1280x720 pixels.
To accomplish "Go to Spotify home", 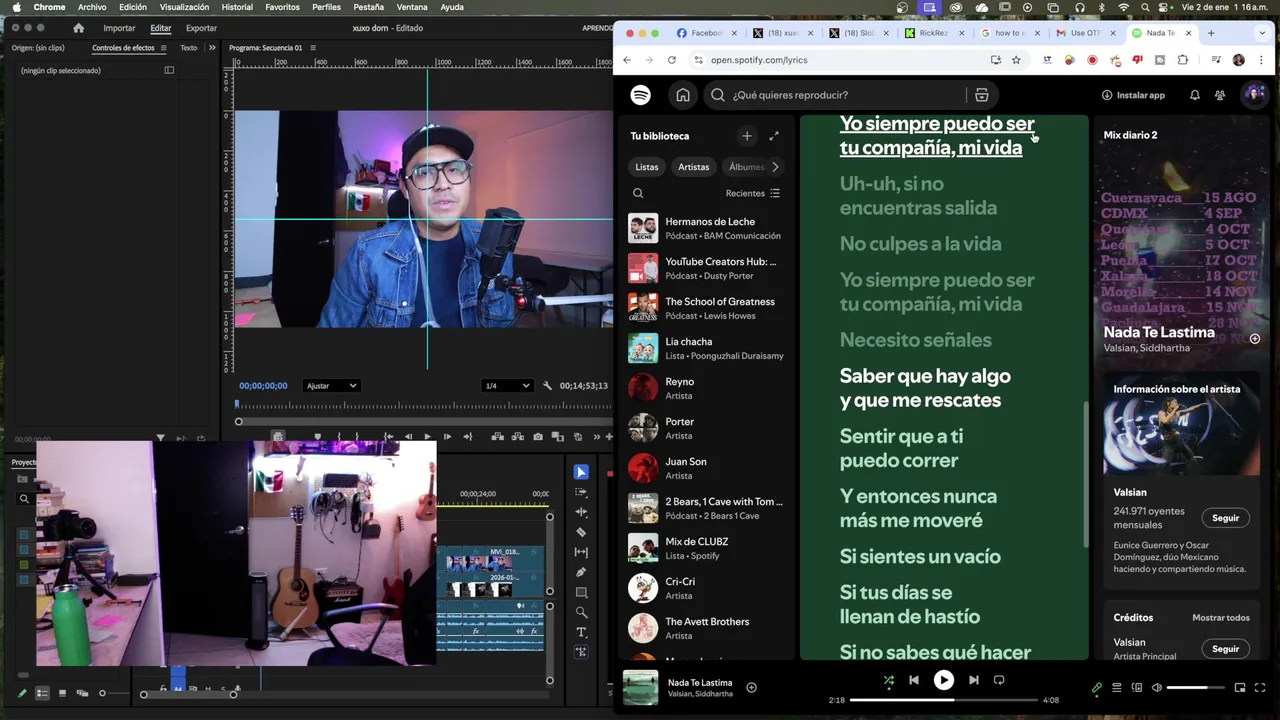I will pos(683,95).
